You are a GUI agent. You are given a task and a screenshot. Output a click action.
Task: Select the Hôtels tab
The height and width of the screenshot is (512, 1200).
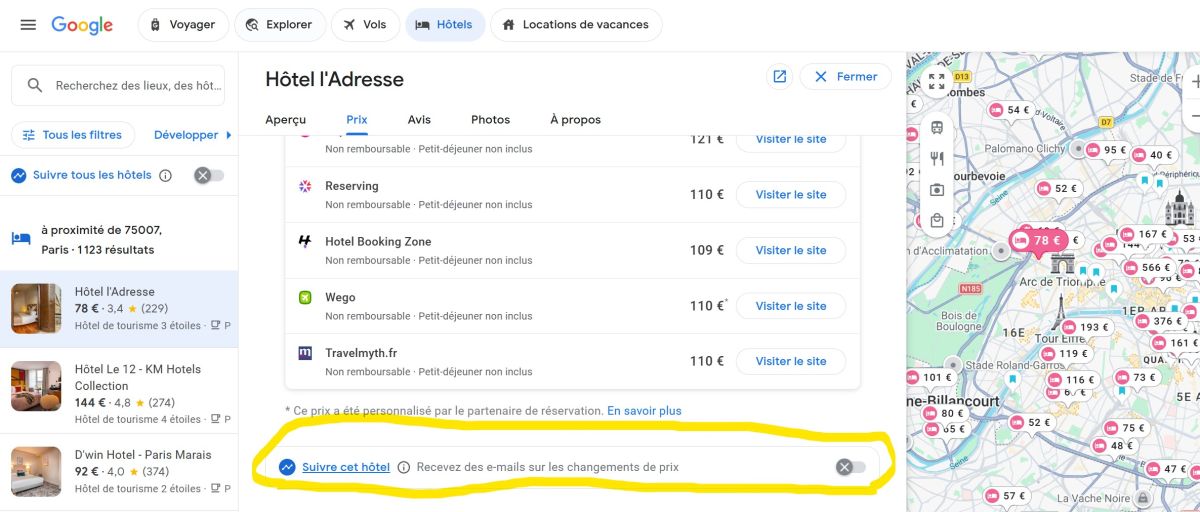click(x=445, y=25)
